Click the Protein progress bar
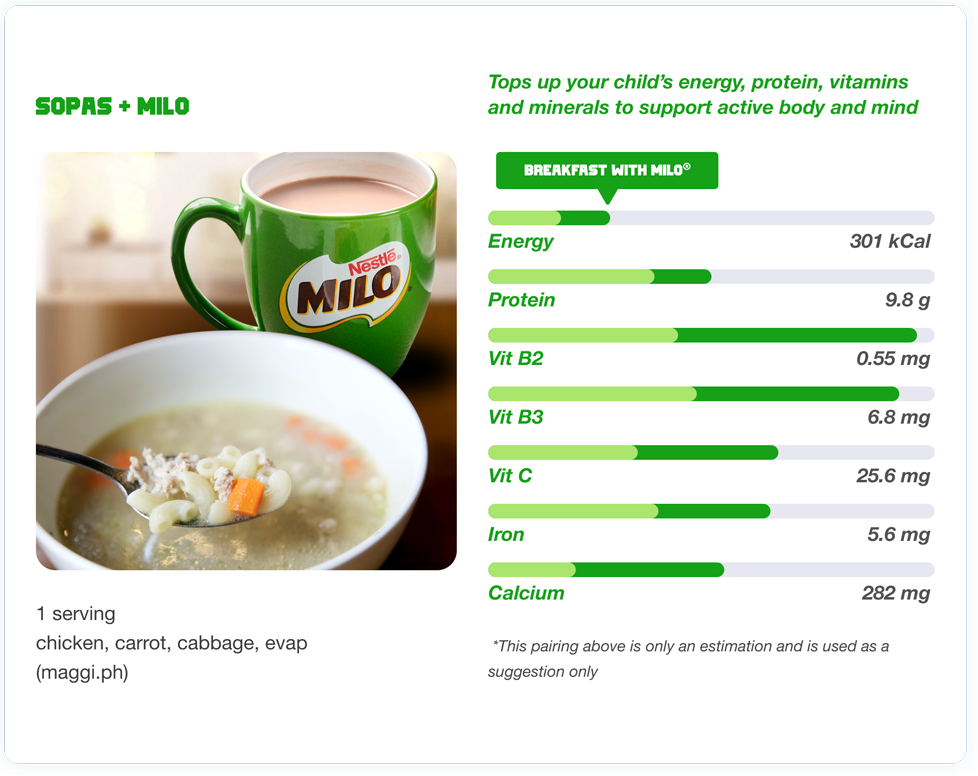Viewport: 978px width, 776px height. [711, 276]
